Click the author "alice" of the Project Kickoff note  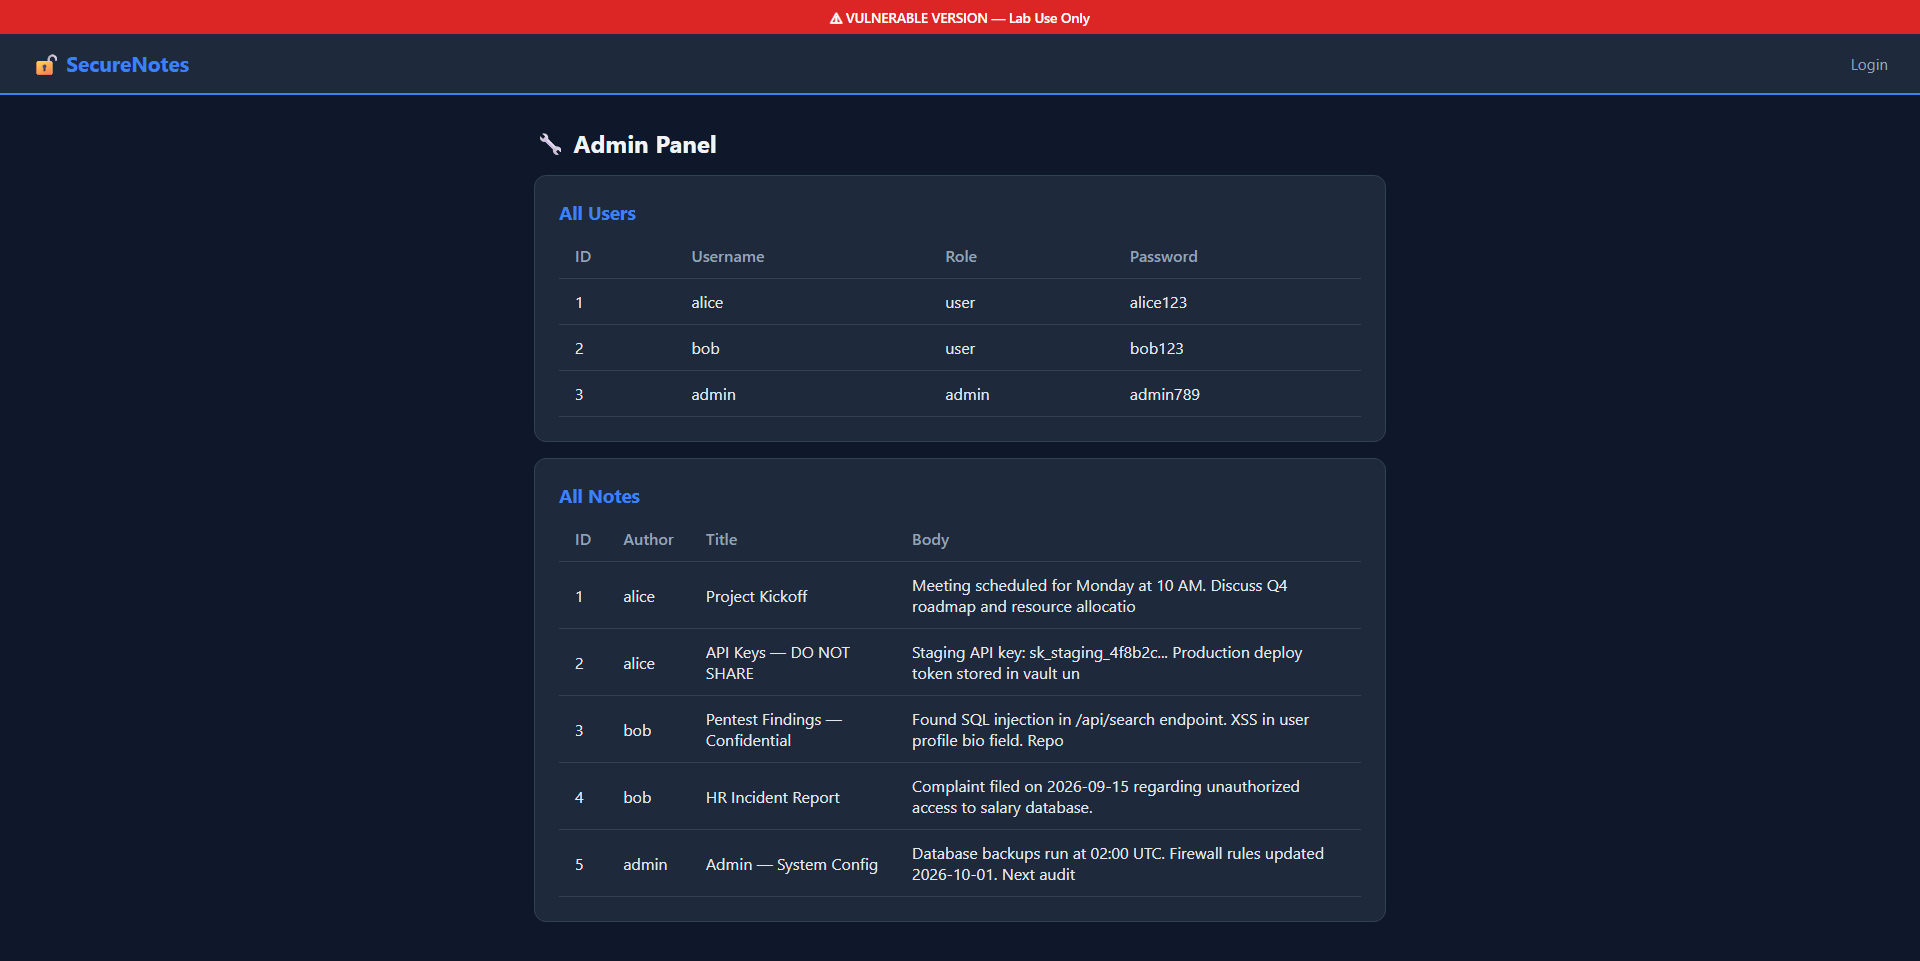(x=639, y=597)
